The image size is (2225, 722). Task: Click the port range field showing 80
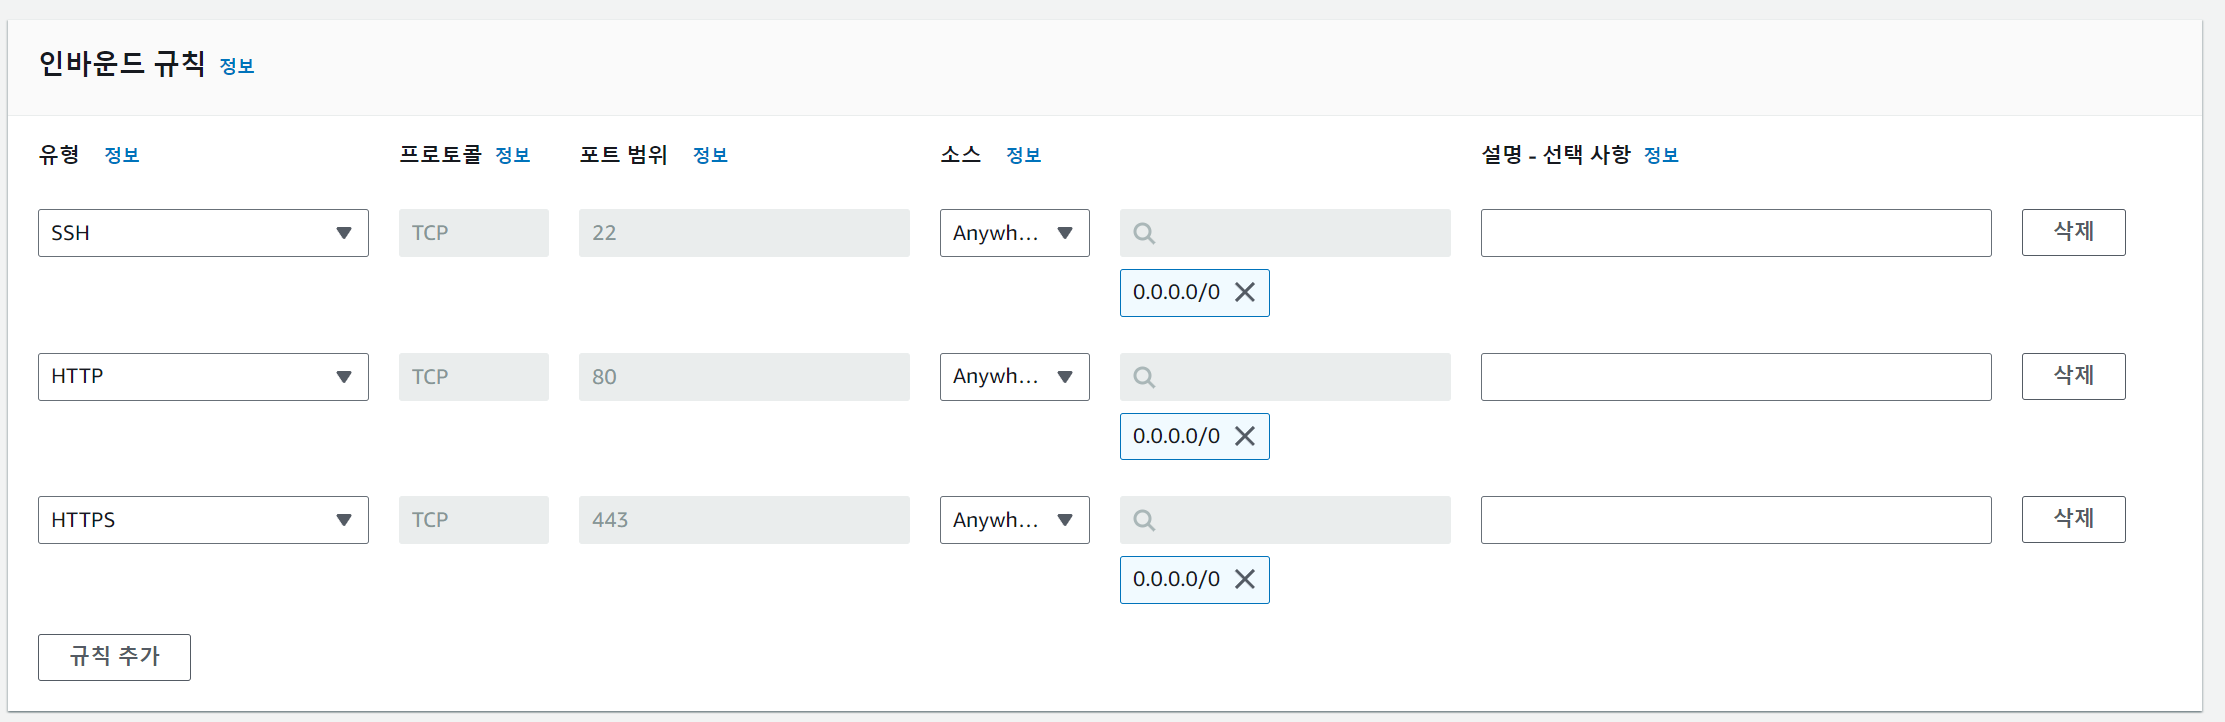click(x=744, y=377)
